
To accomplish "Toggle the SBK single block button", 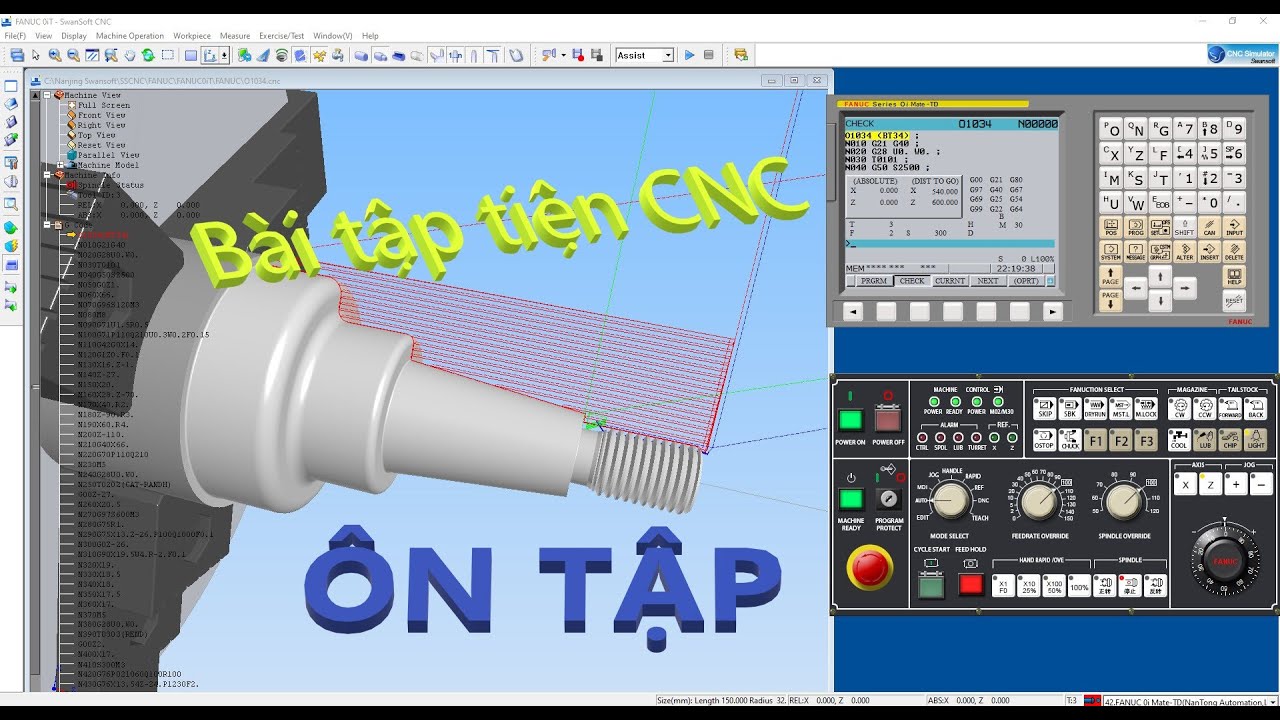I will [x=1070, y=408].
